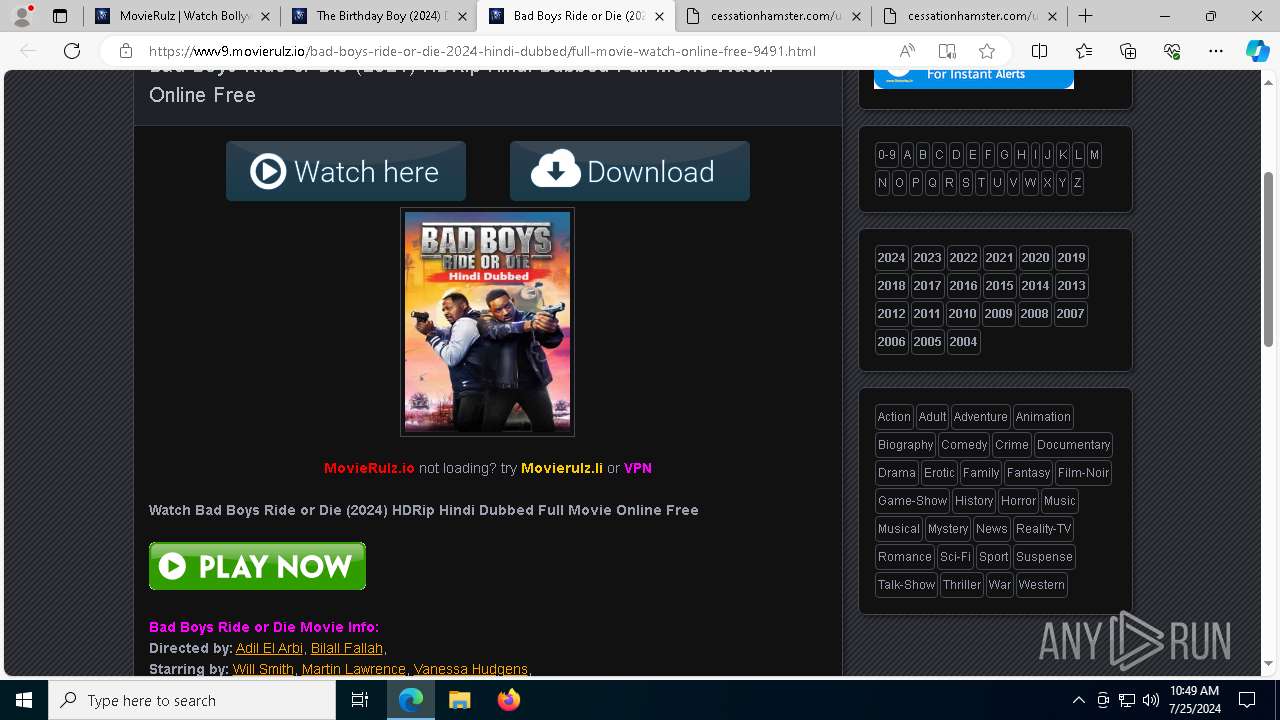Open the Collections icon
Viewport: 1280px width, 720px height.
(x=1128, y=51)
